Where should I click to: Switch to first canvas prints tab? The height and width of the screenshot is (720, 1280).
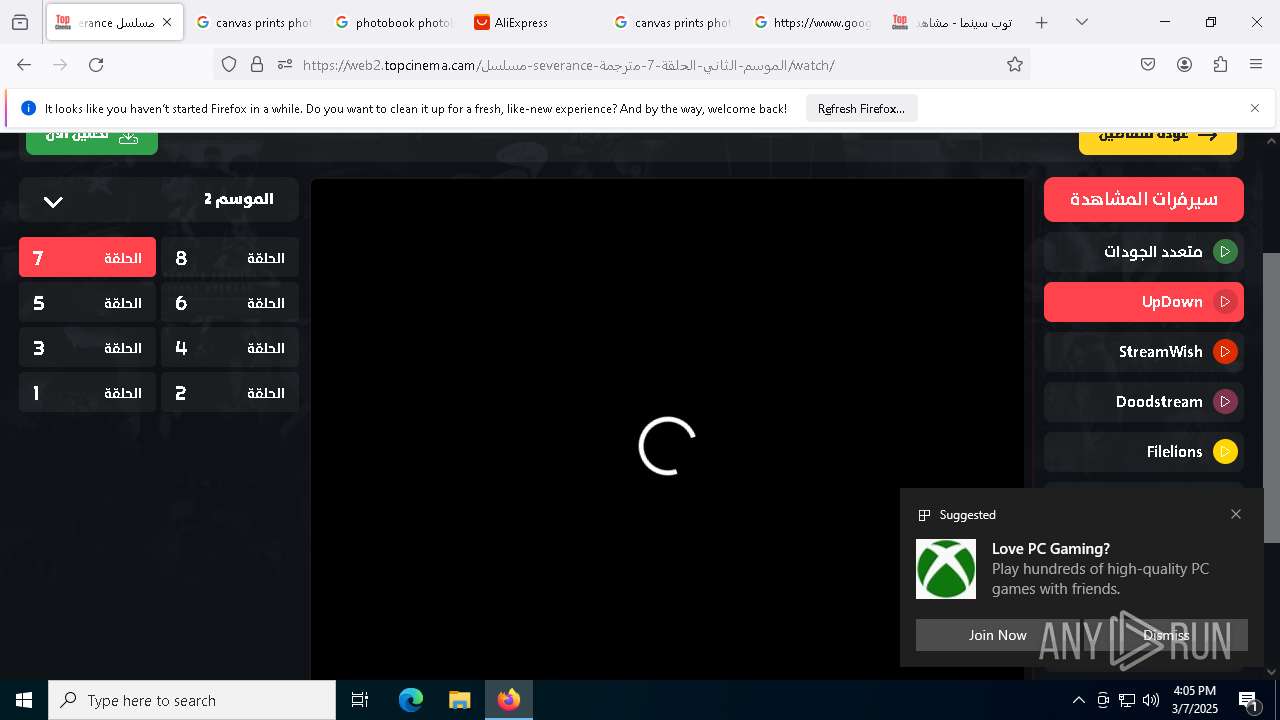(x=254, y=22)
